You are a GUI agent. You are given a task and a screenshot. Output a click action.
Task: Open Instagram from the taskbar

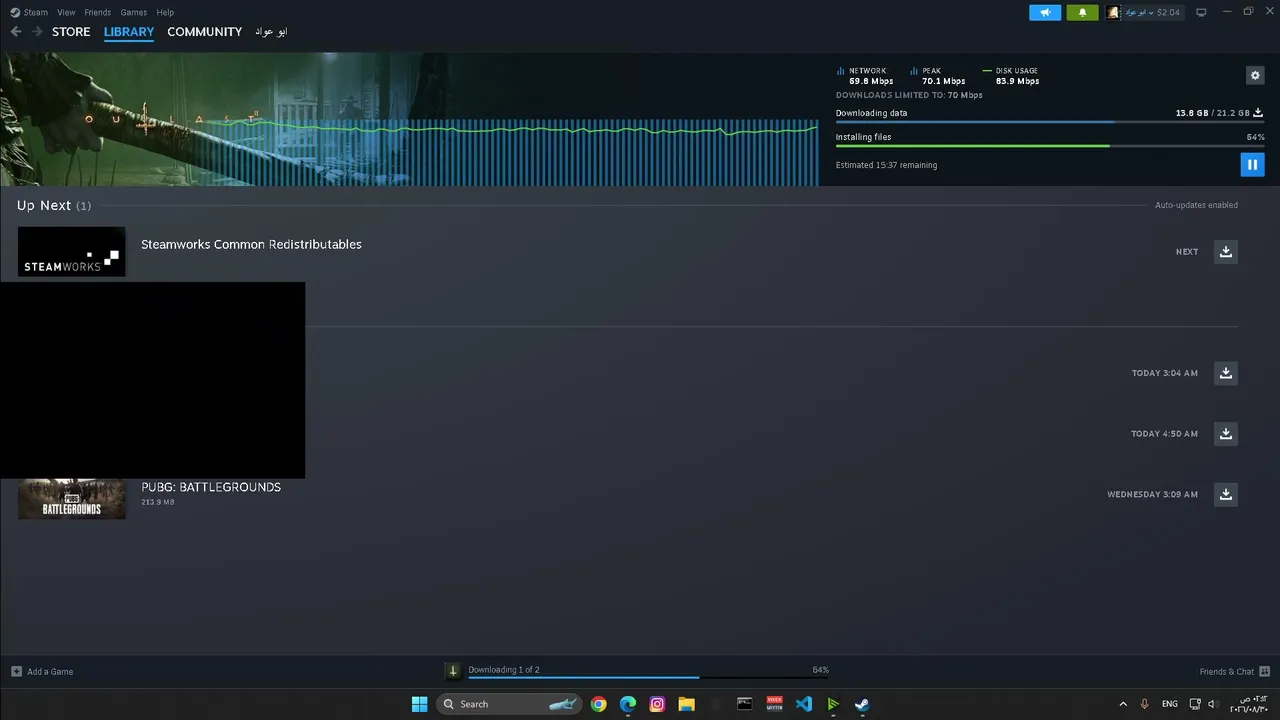(x=657, y=704)
